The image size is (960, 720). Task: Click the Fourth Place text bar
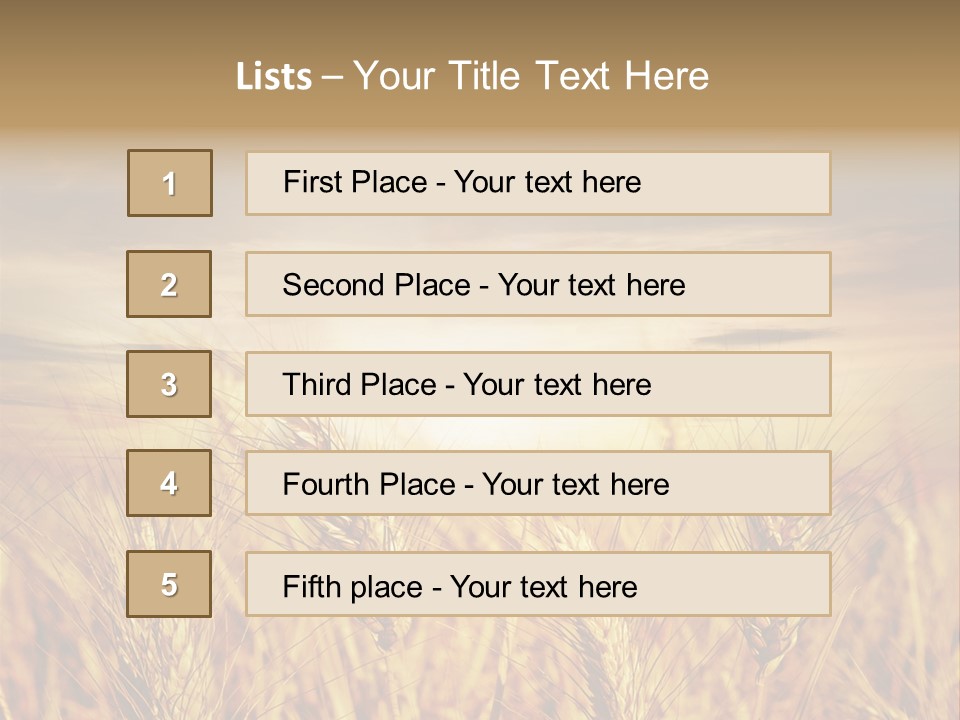coord(538,483)
